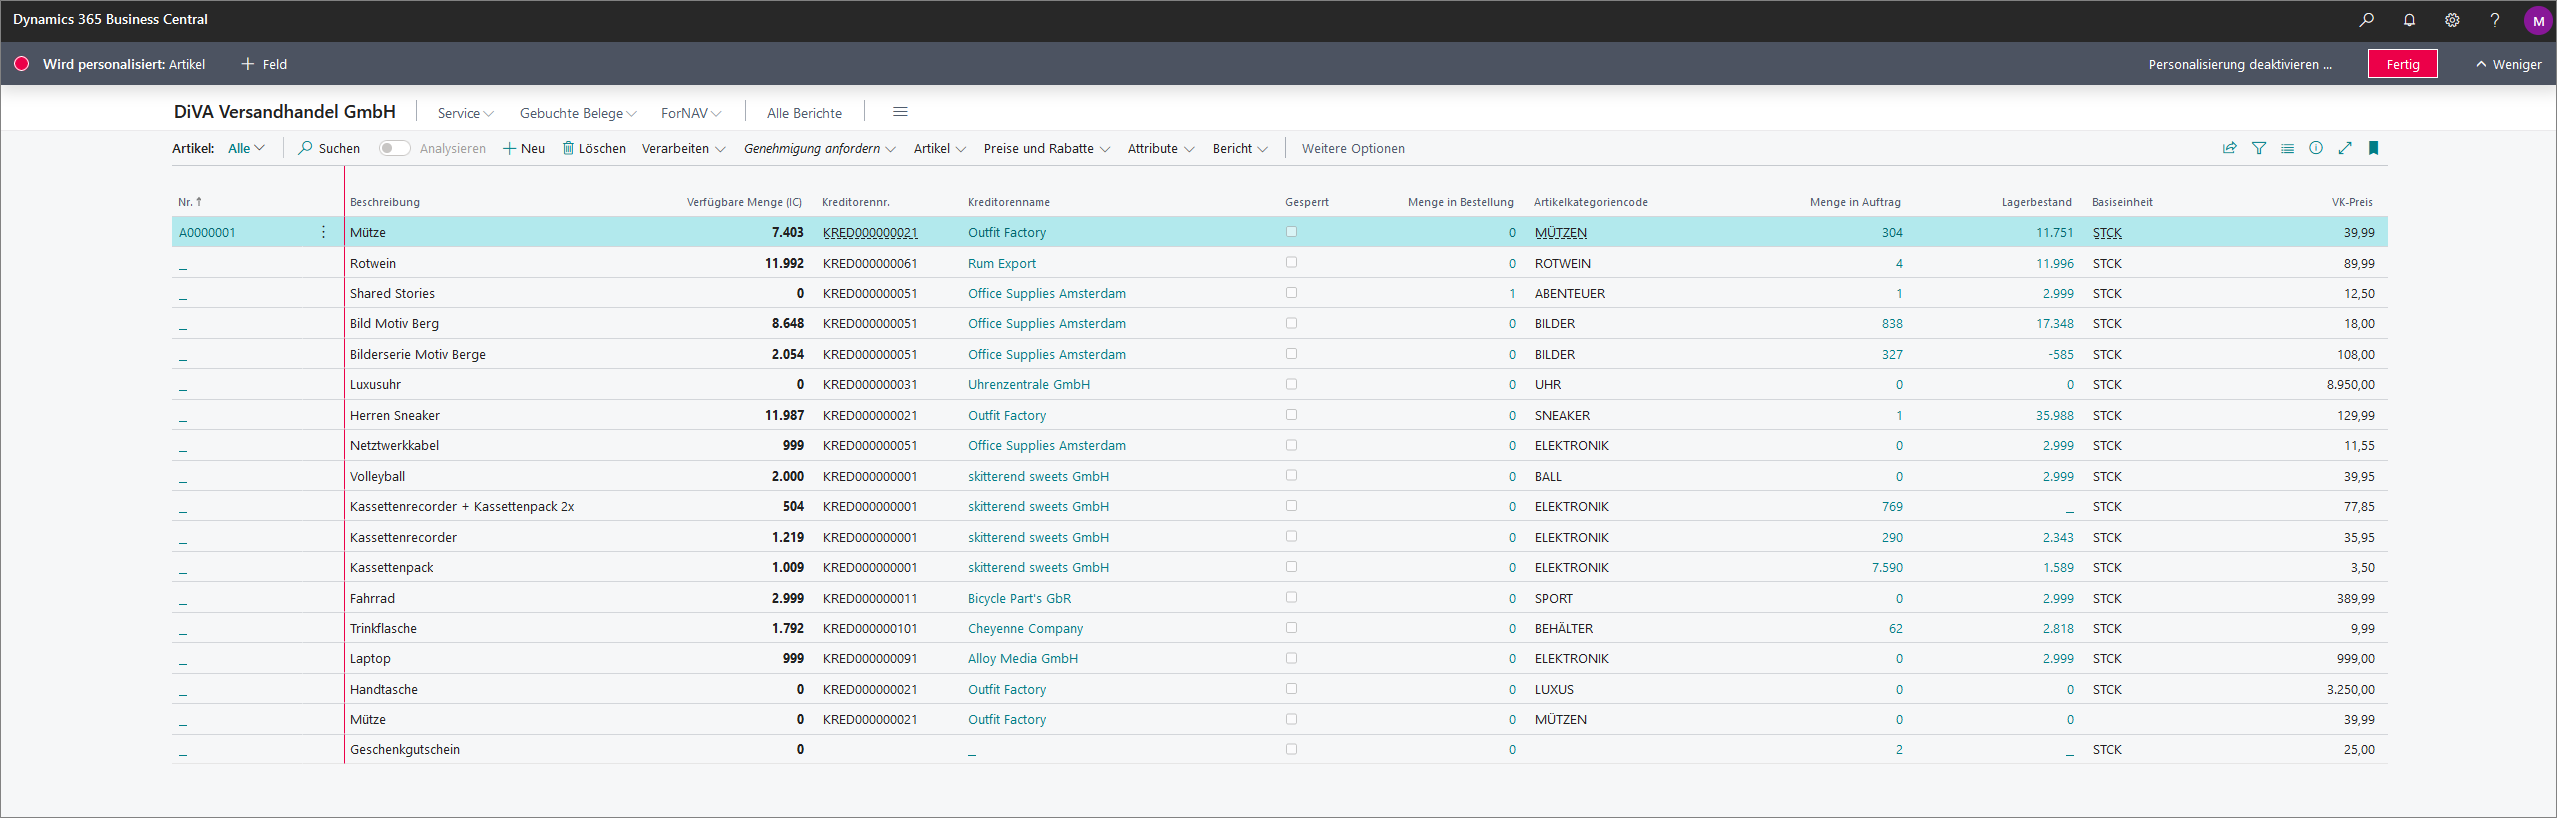Toggle the Analysieren switch
This screenshot has width=2557, height=818.
[x=394, y=148]
